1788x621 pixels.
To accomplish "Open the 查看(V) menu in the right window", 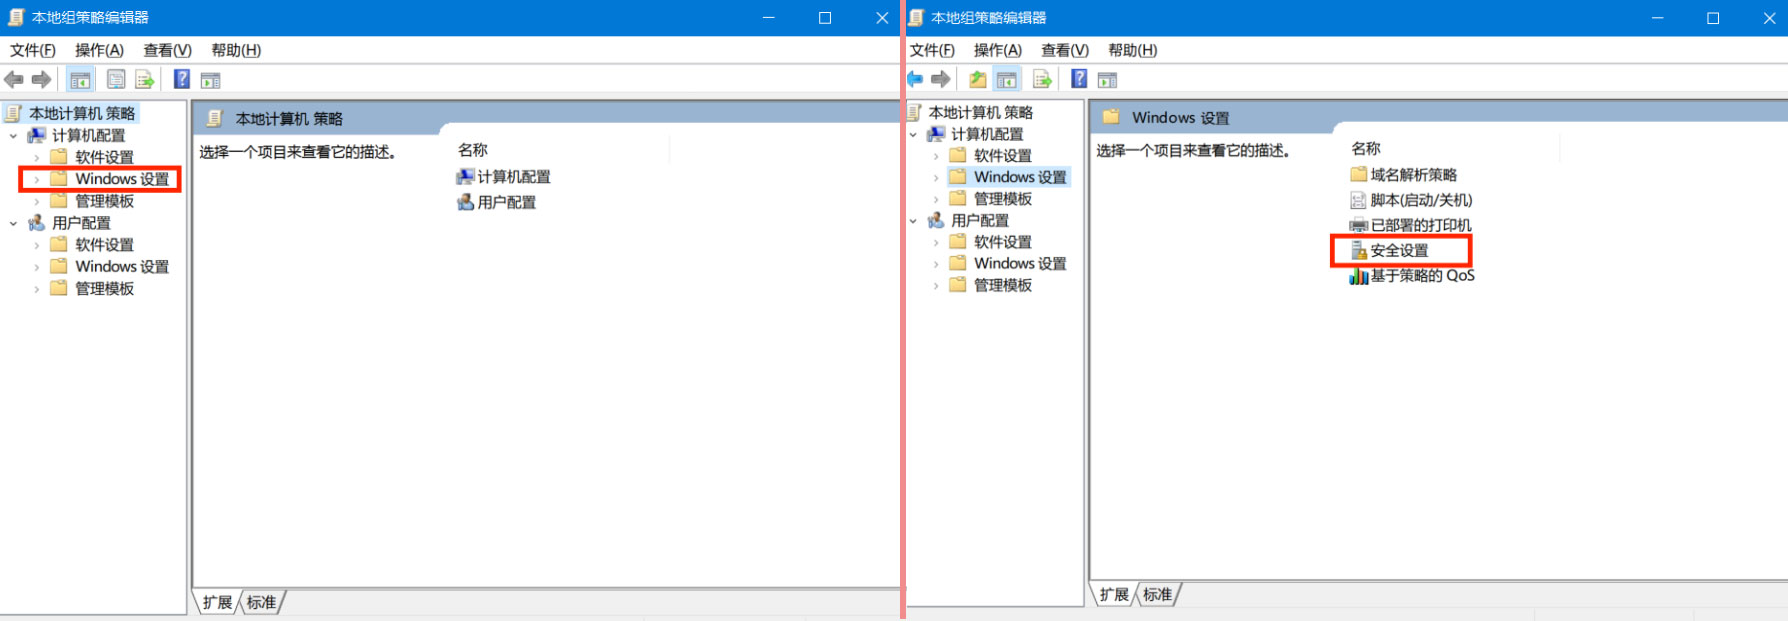I will tap(1065, 50).
